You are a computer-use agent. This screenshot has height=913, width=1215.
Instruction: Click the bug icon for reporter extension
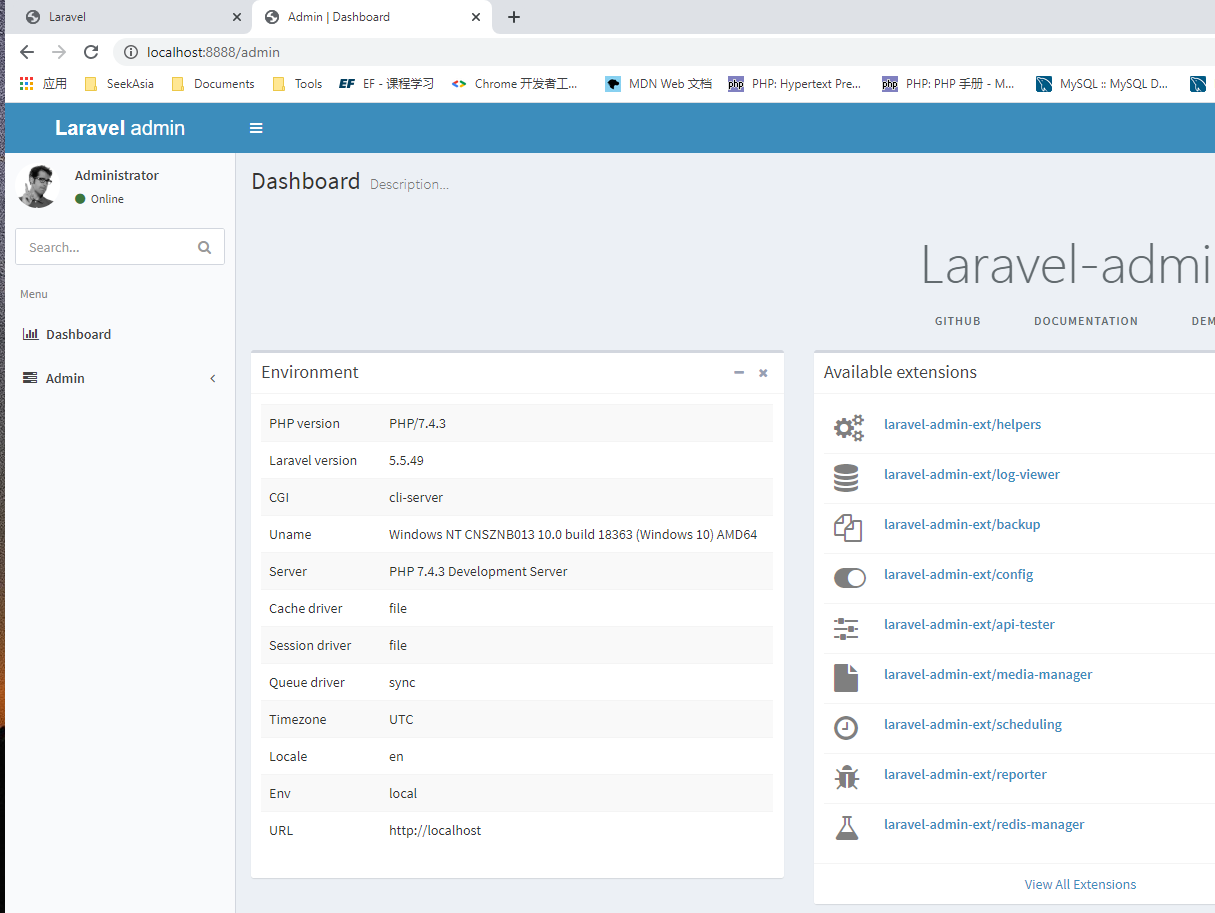(846, 778)
